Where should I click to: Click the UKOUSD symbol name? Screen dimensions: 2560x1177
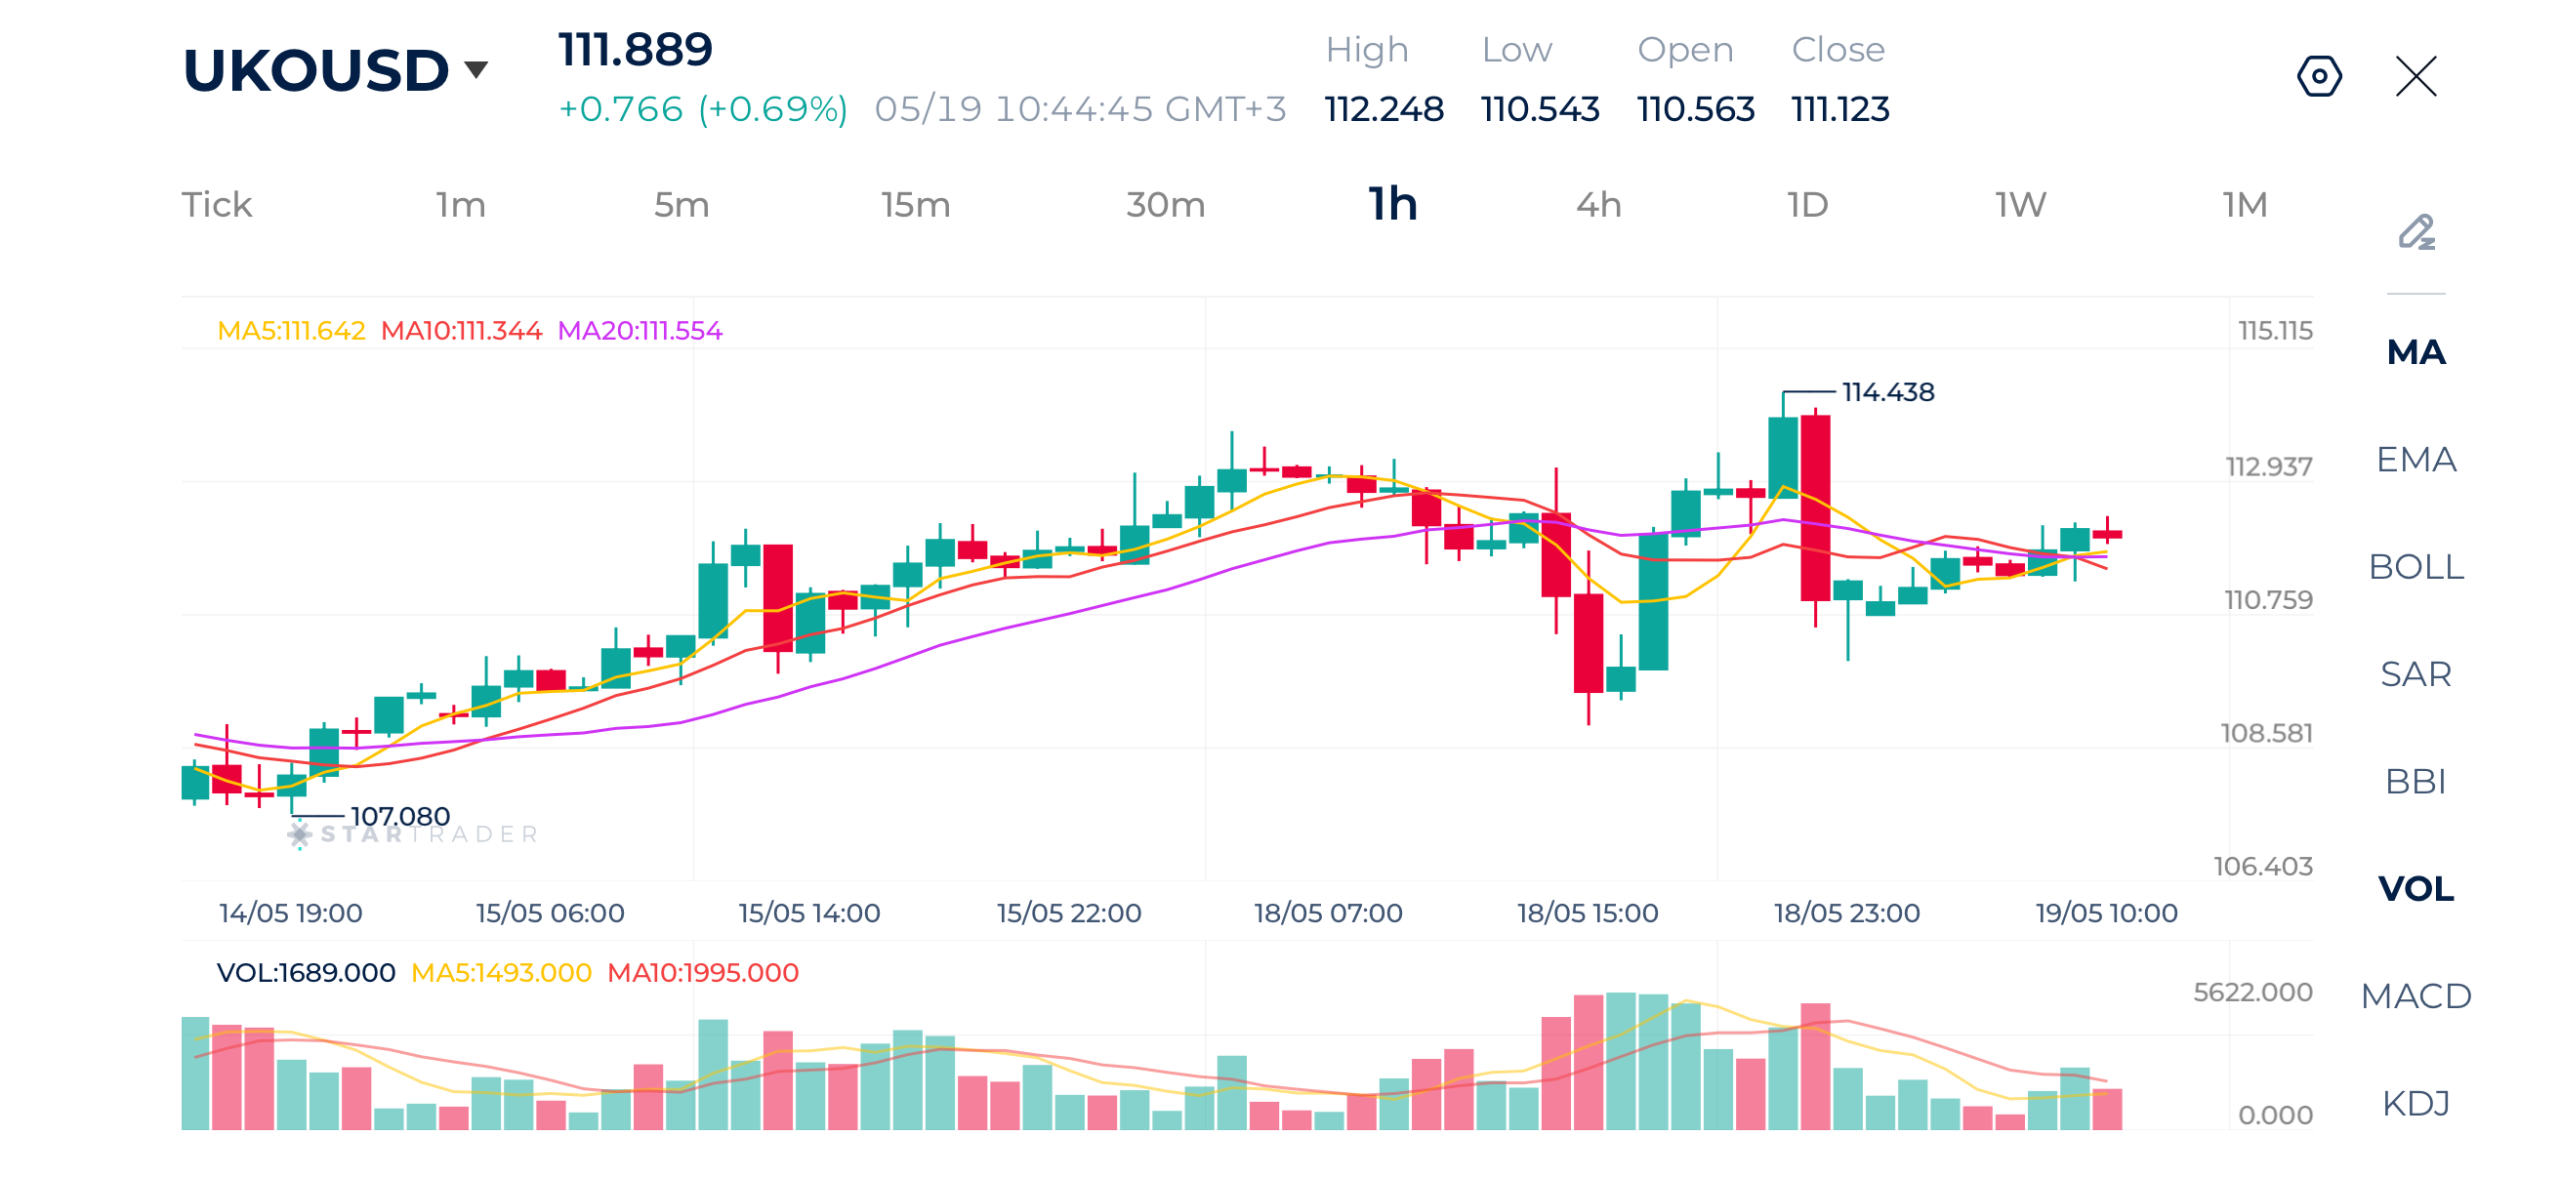point(316,70)
